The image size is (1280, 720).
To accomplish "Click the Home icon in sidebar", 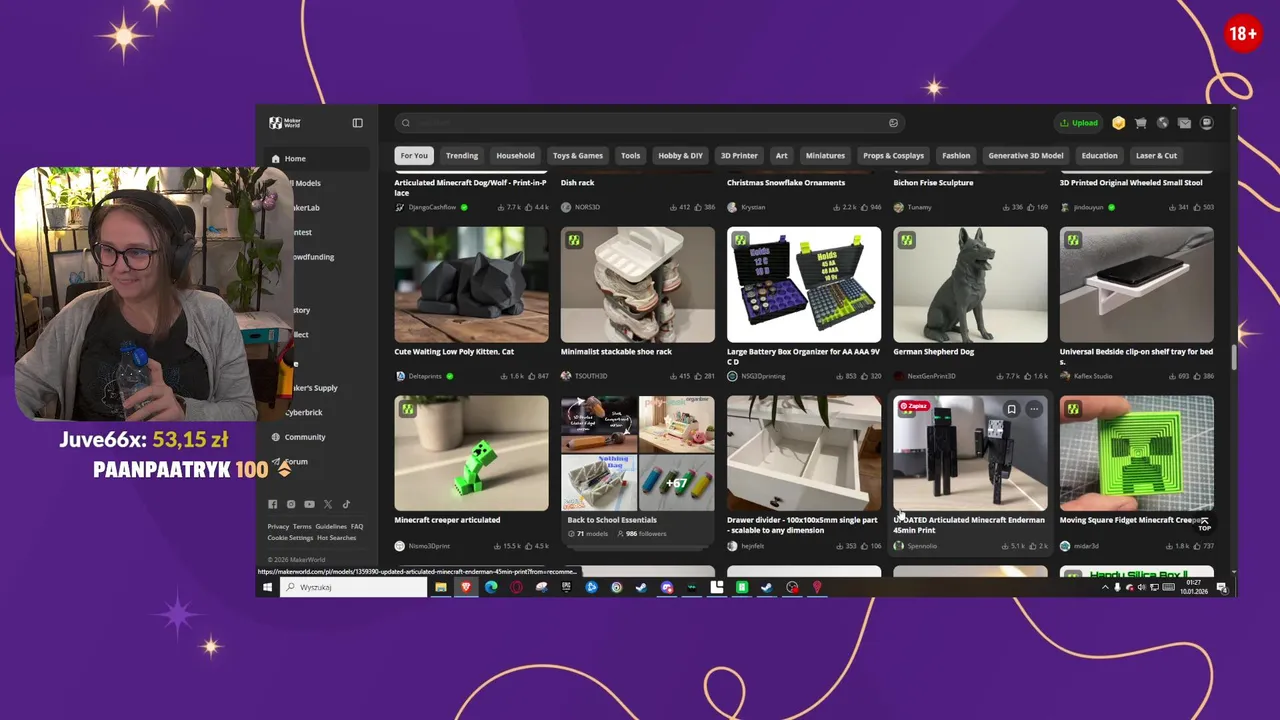I will point(275,159).
